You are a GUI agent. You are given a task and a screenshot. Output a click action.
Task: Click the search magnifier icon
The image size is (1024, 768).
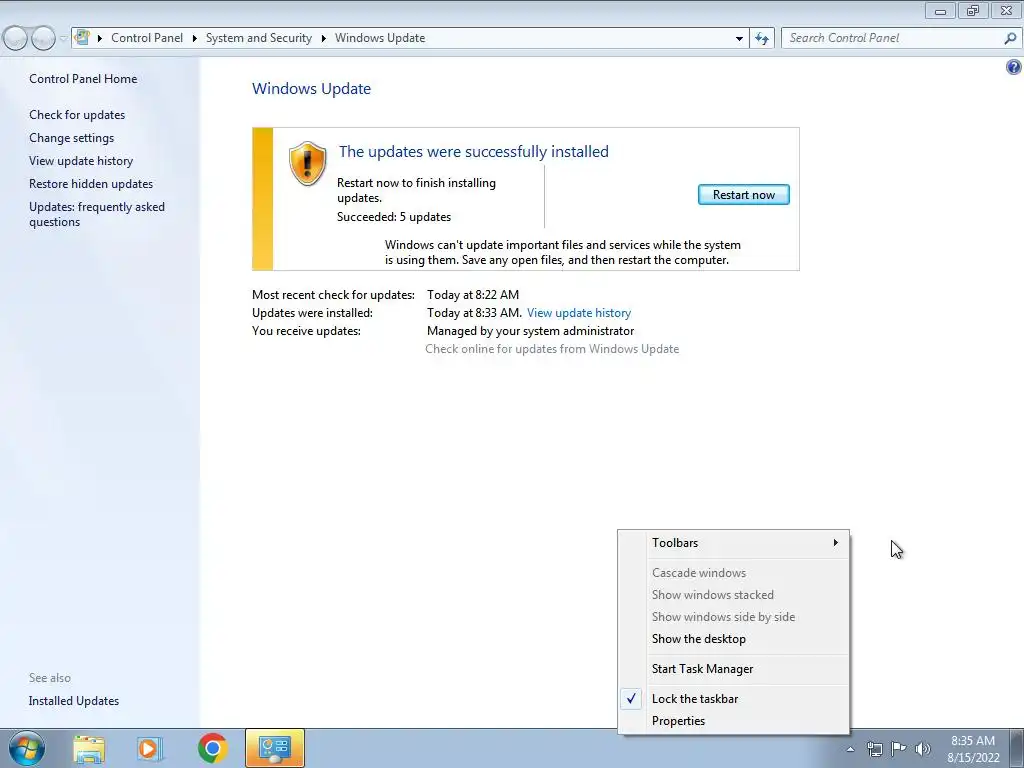1010,38
